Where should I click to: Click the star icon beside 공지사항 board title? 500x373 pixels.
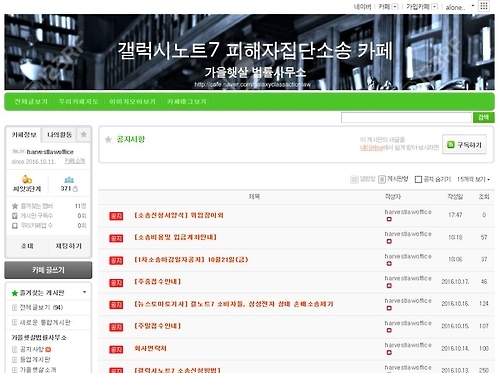[108, 140]
